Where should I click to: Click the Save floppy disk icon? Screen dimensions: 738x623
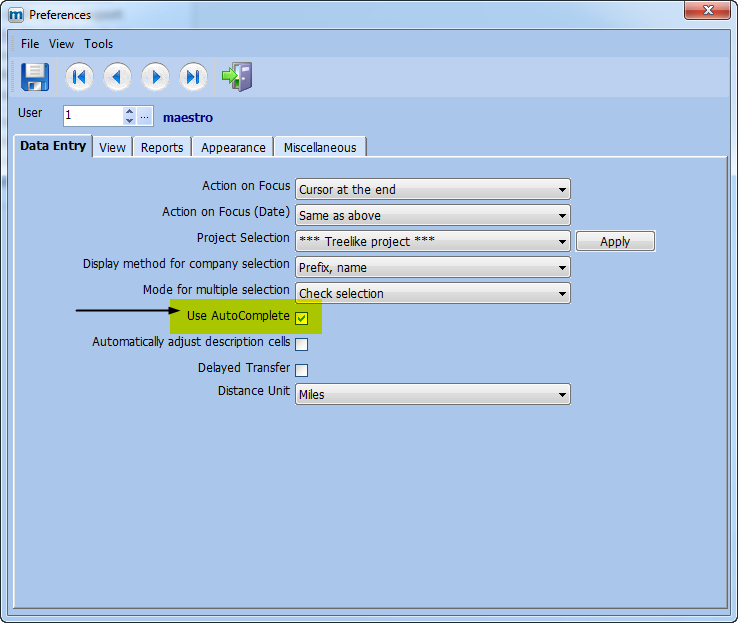click(x=35, y=77)
